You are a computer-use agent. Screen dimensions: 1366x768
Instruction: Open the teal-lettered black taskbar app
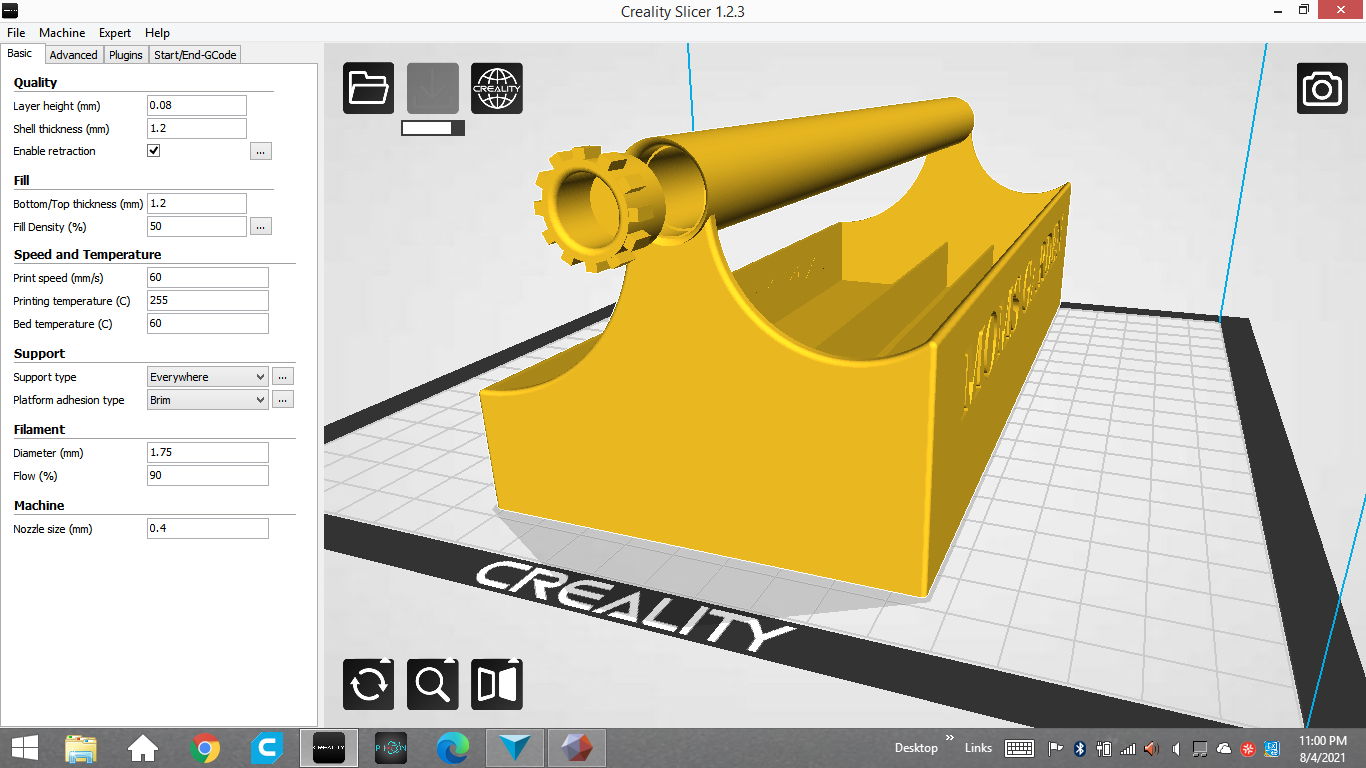tap(391, 748)
